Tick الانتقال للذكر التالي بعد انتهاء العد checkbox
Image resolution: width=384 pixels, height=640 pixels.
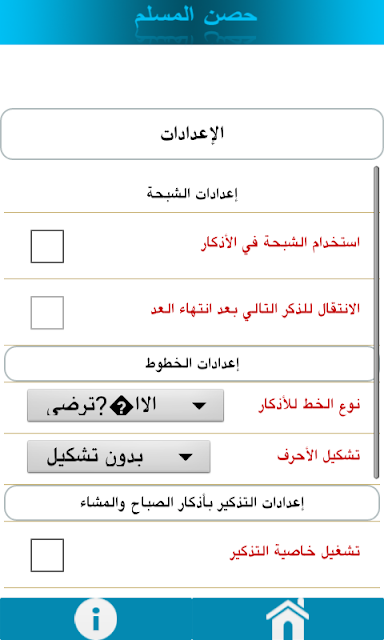coord(47,313)
